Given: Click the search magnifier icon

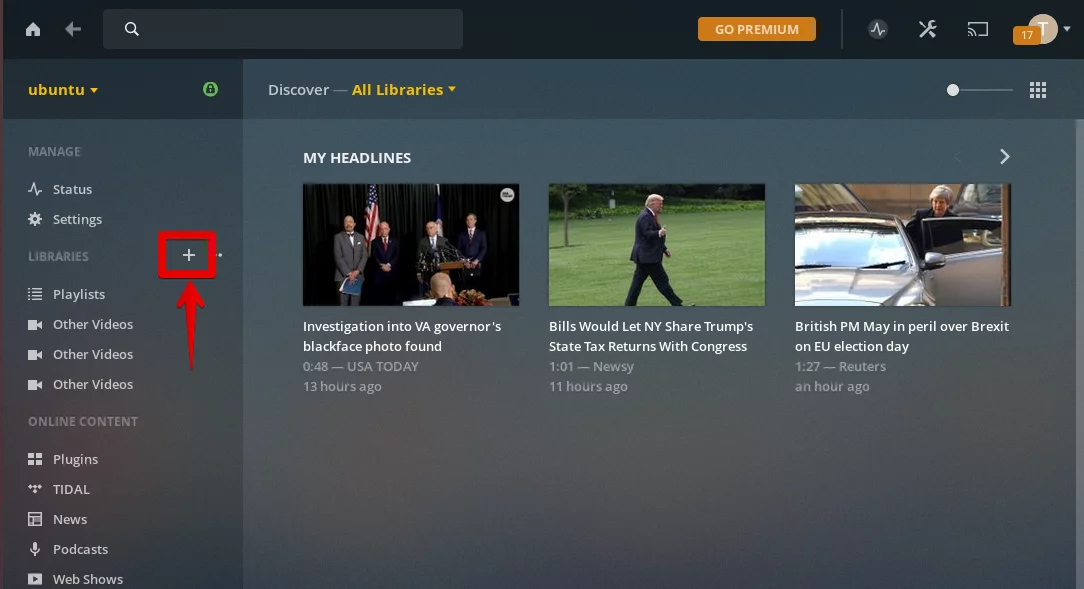Looking at the screenshot, I should click(x=131, y=29).
